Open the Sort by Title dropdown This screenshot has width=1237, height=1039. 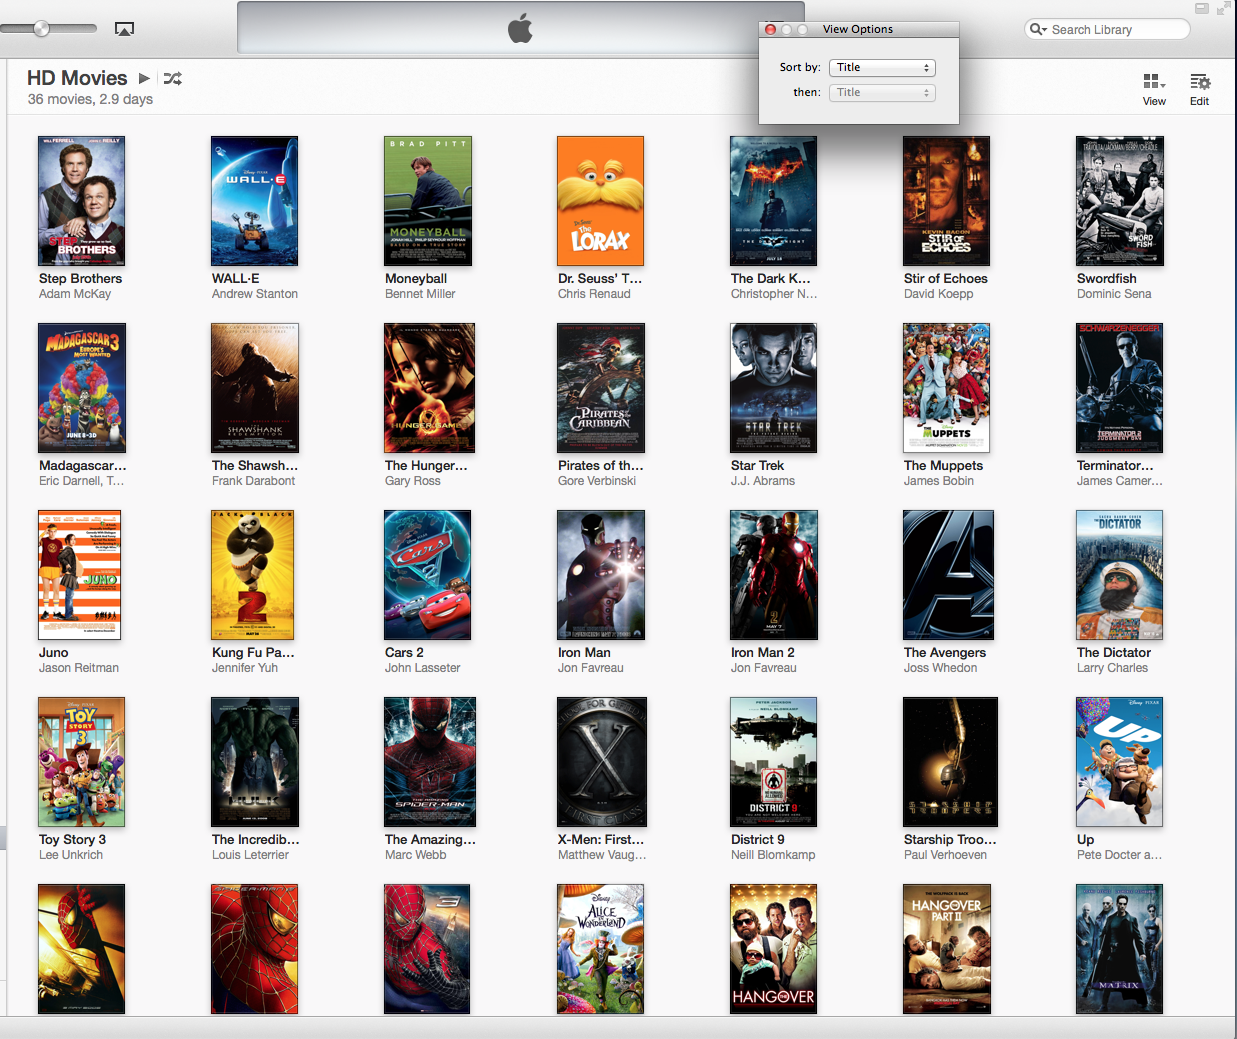882,67
